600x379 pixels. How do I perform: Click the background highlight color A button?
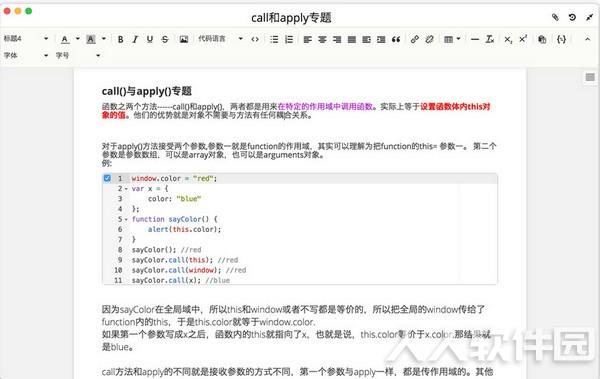pos(91,39)
